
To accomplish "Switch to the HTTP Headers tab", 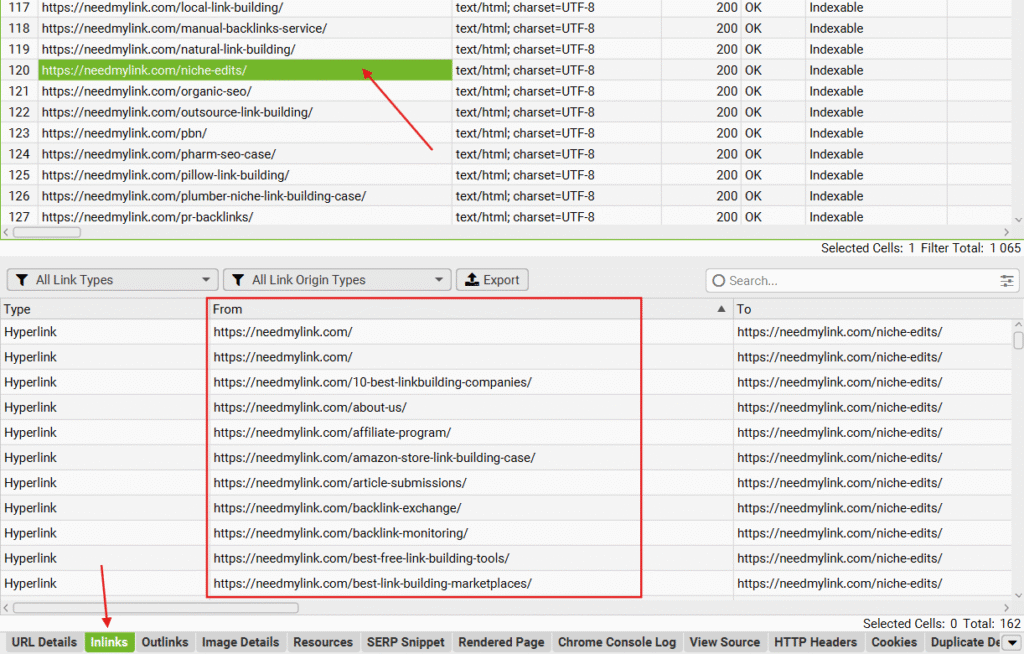I will [x=815, y=642].
